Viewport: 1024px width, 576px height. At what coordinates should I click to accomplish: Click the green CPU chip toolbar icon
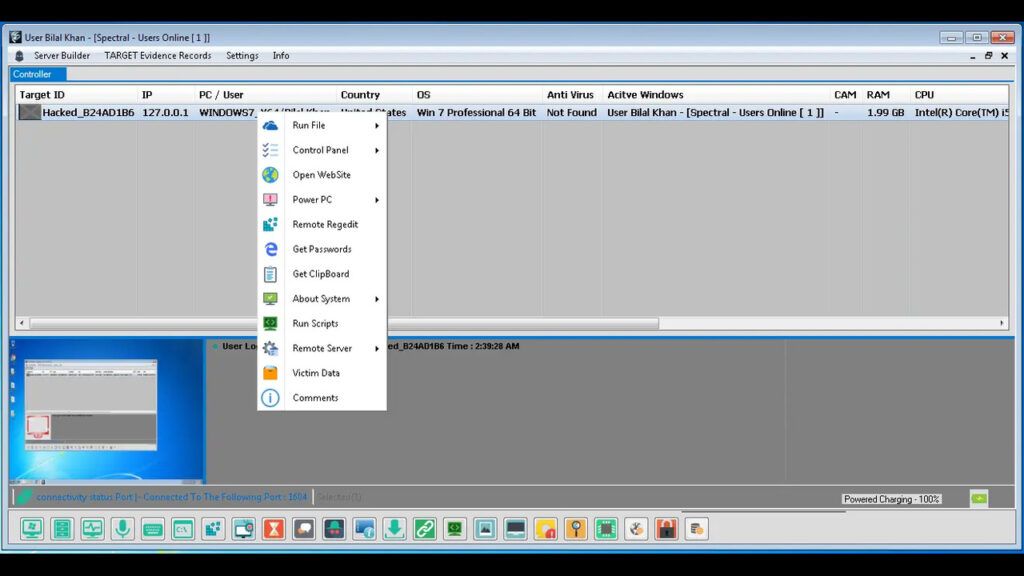606,528
